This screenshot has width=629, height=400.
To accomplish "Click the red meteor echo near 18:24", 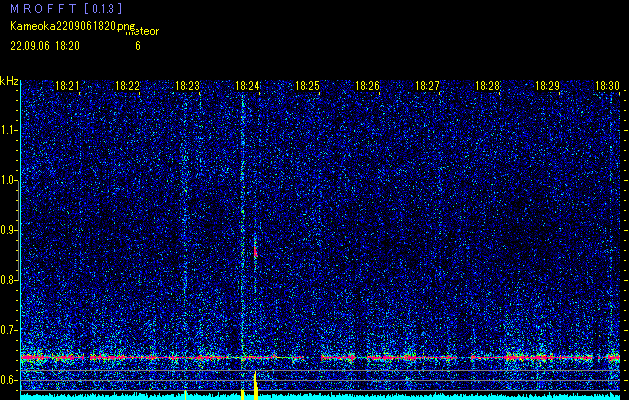I will tap(256, 251).
